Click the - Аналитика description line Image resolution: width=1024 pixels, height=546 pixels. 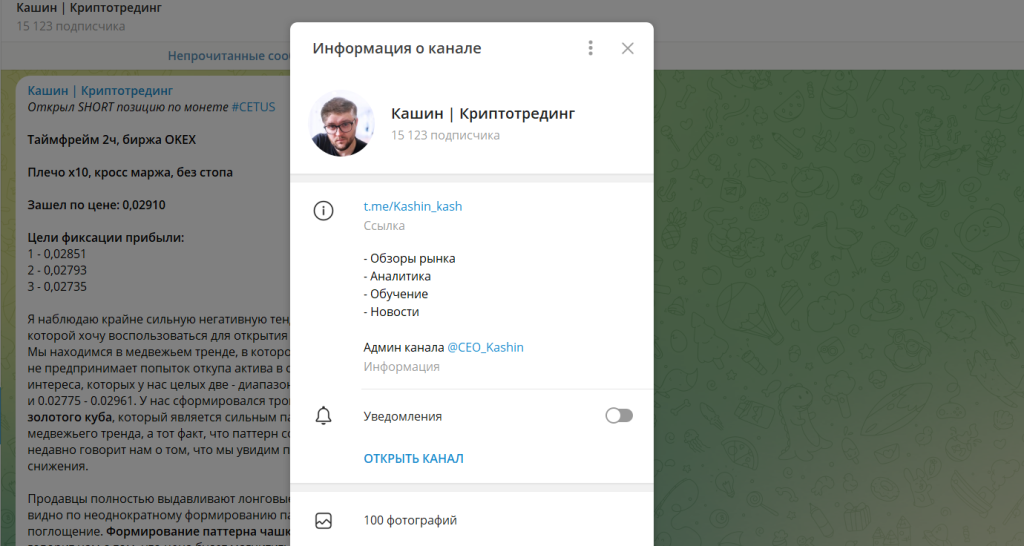coord(397,276)
